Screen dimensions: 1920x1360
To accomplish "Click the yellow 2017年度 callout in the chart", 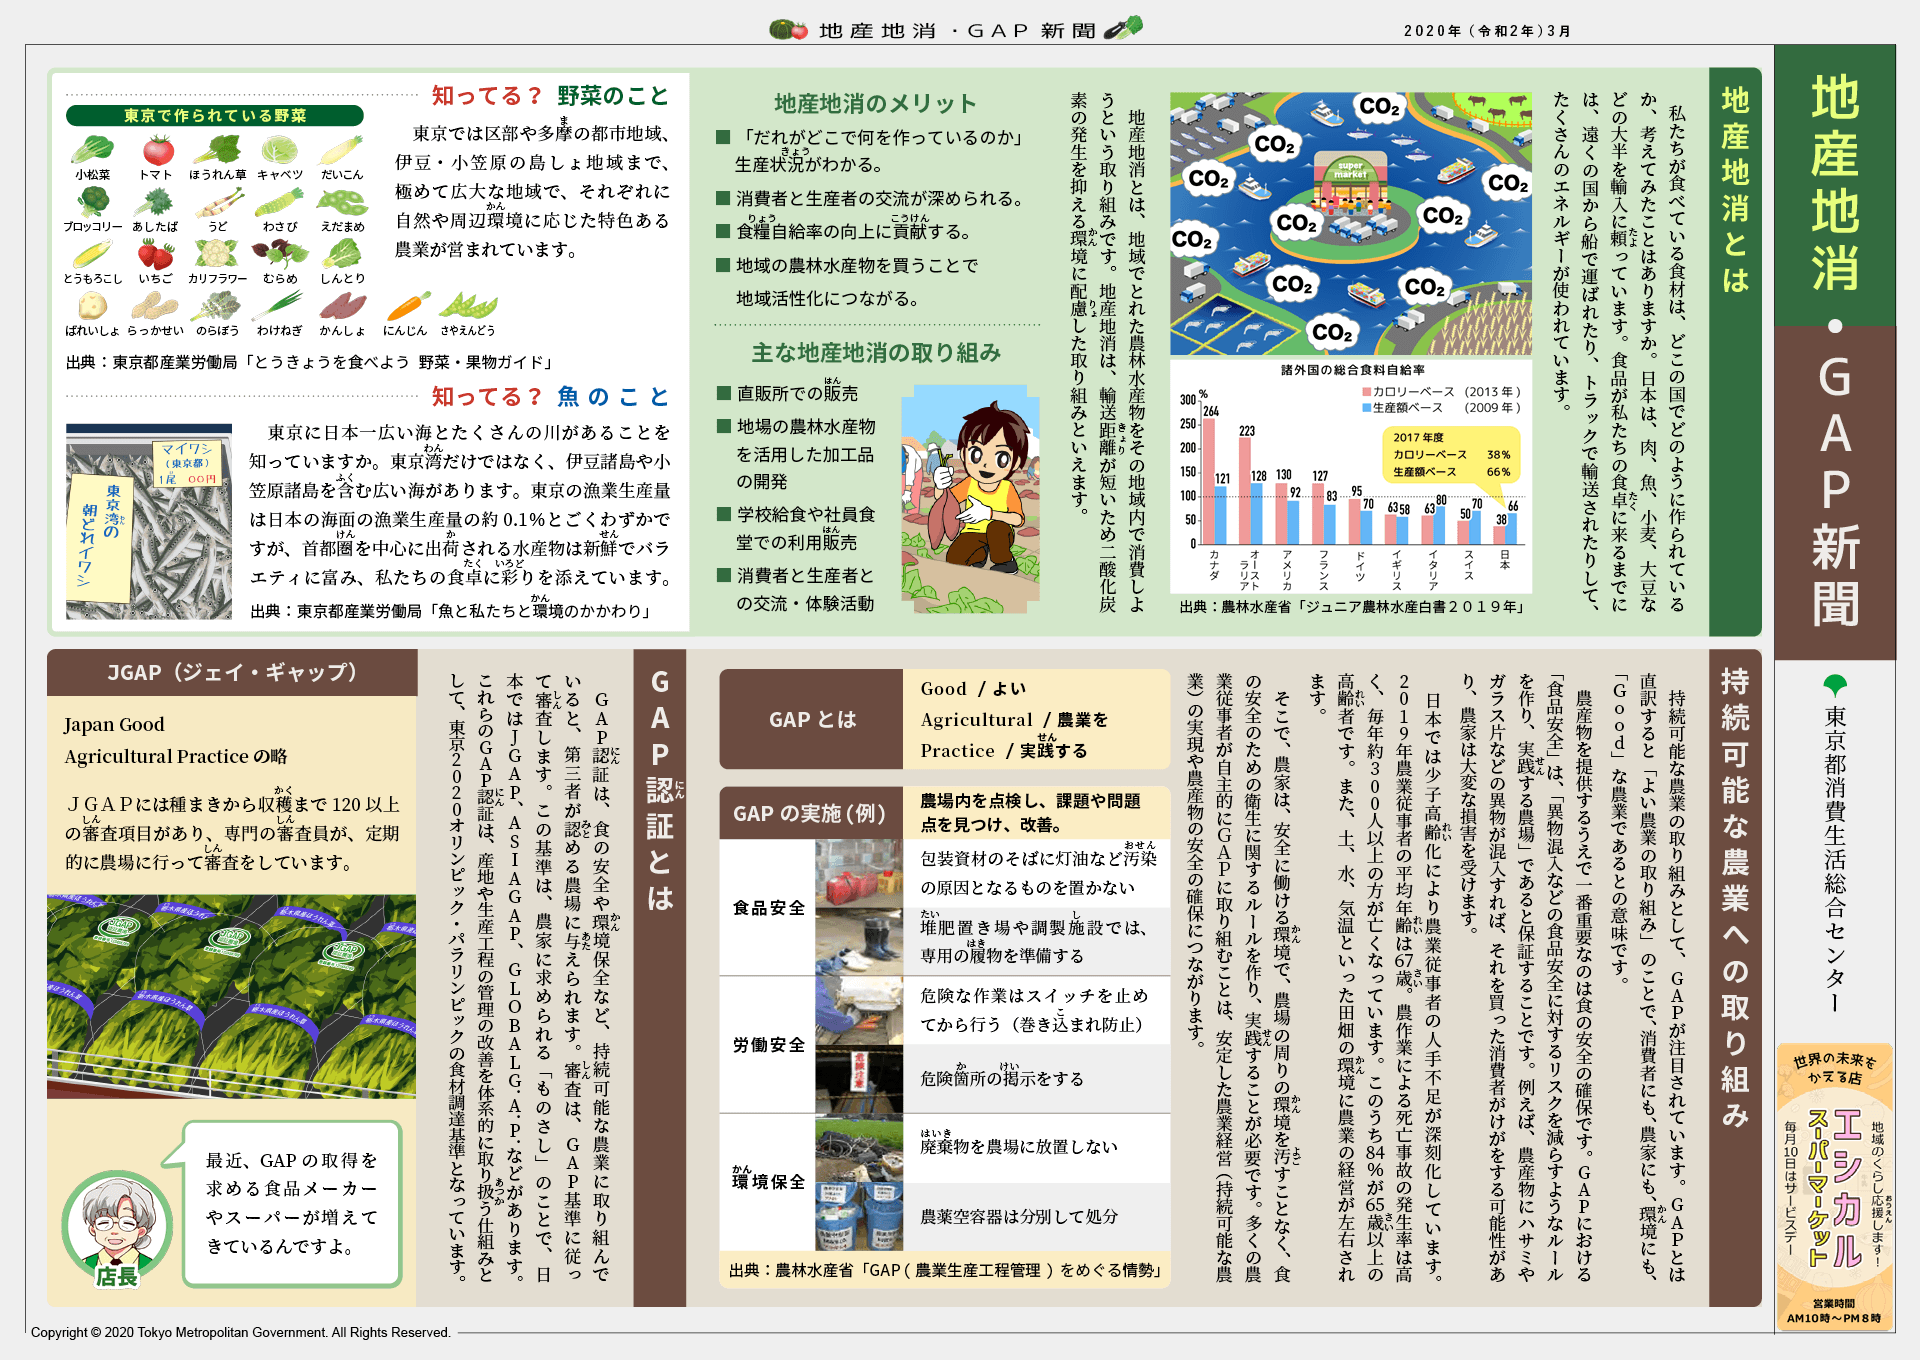I will 1452,455.
